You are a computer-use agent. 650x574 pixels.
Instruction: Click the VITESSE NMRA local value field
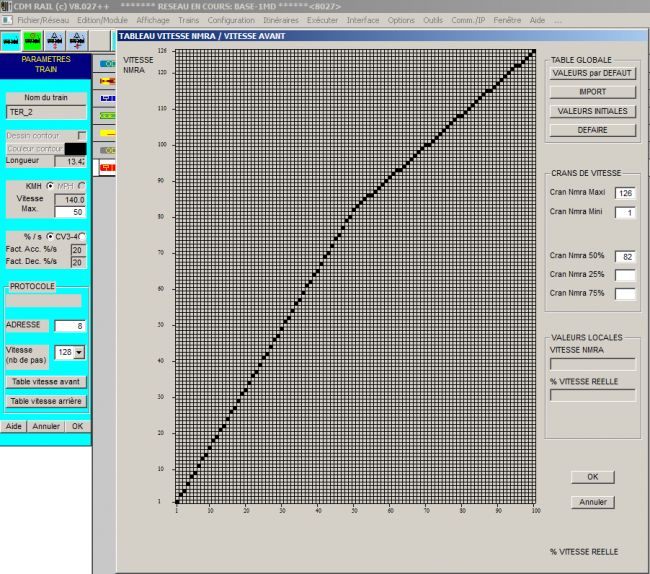coord(592,364)
